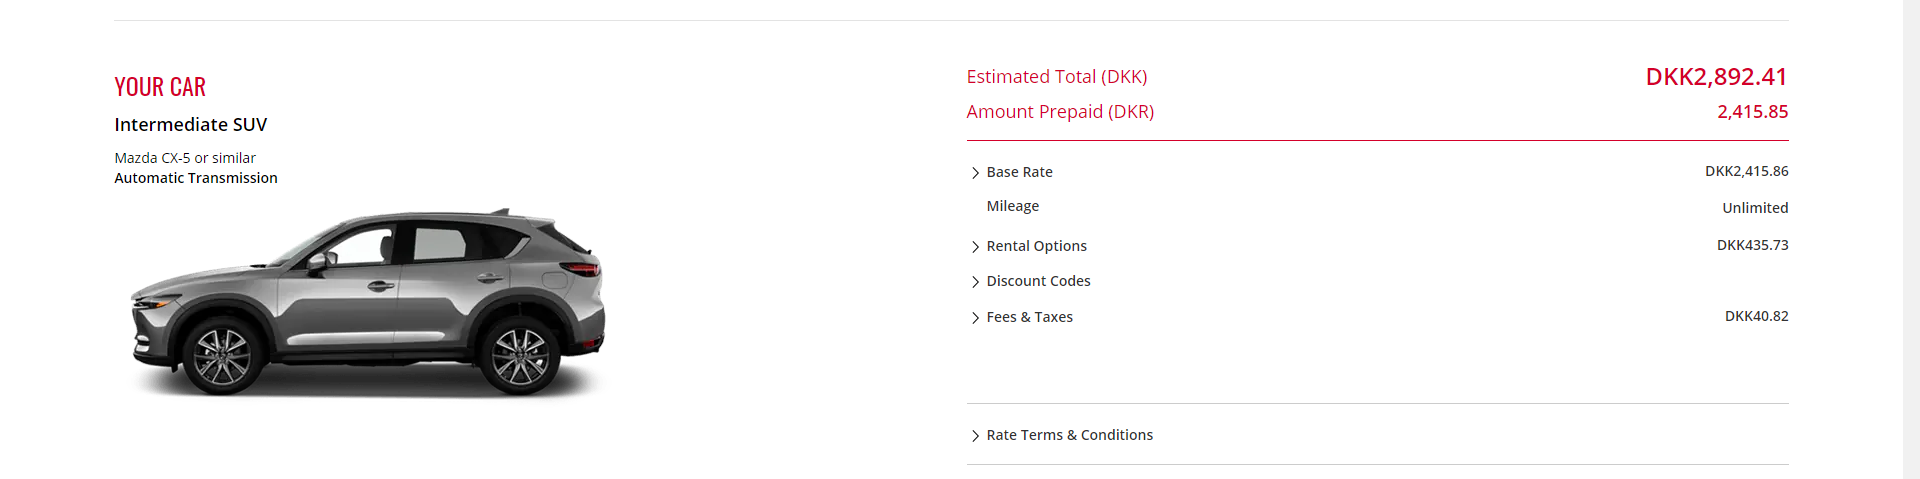Viewport: 1920px width, 479px height.
Task: Click the YOUR CAR heading
Action: pos(160,87)
